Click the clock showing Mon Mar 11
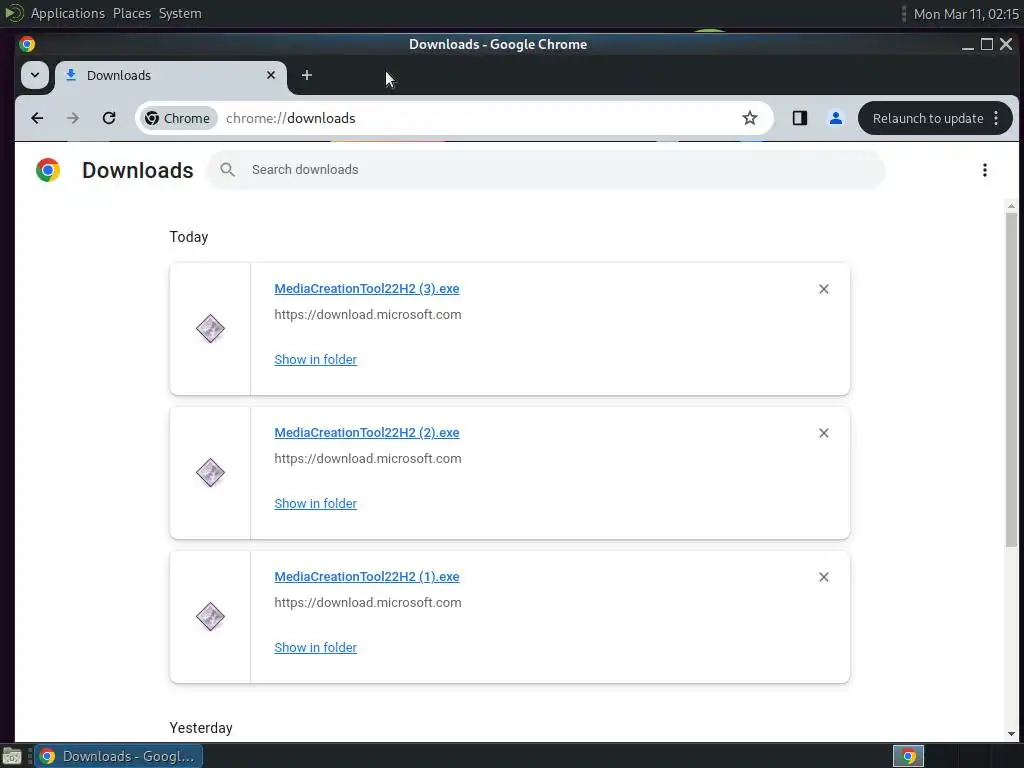Viewport: 1024px width, 768px height. click(x=966, y=14)
